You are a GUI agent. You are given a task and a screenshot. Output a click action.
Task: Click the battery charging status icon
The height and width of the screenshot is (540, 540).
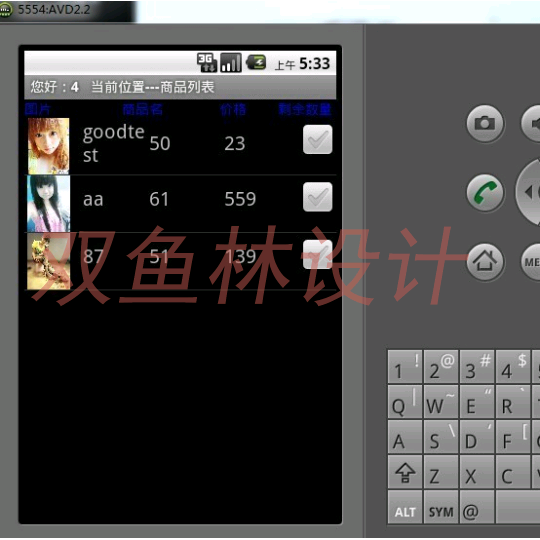(256, 63)
